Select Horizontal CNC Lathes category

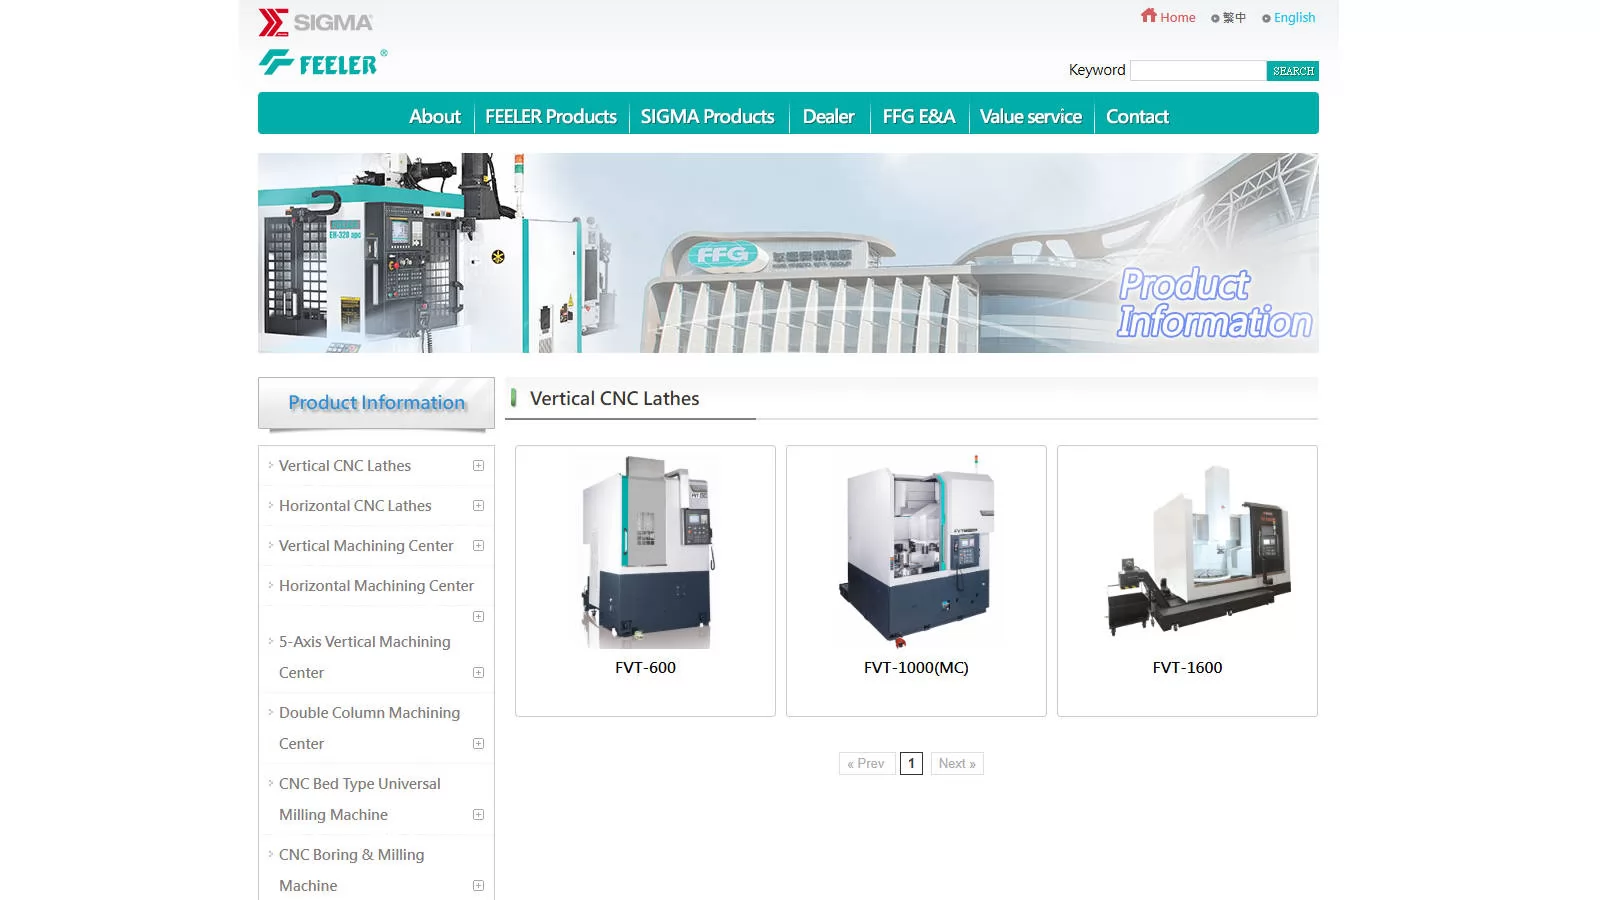coord(355,506)
